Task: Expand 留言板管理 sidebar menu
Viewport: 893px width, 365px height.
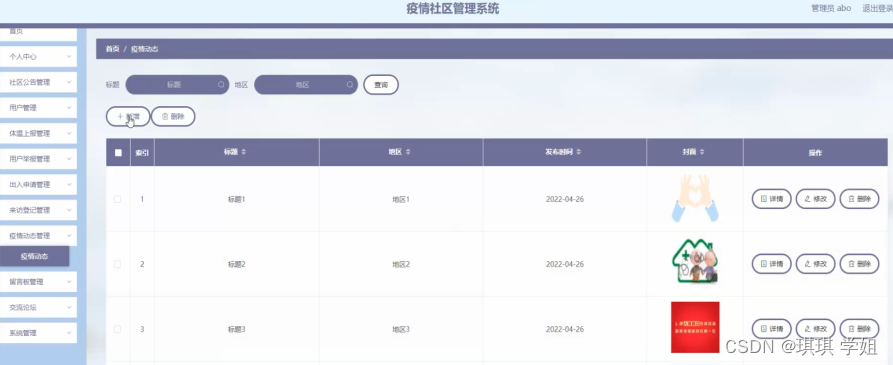Action: click(38, 282)
